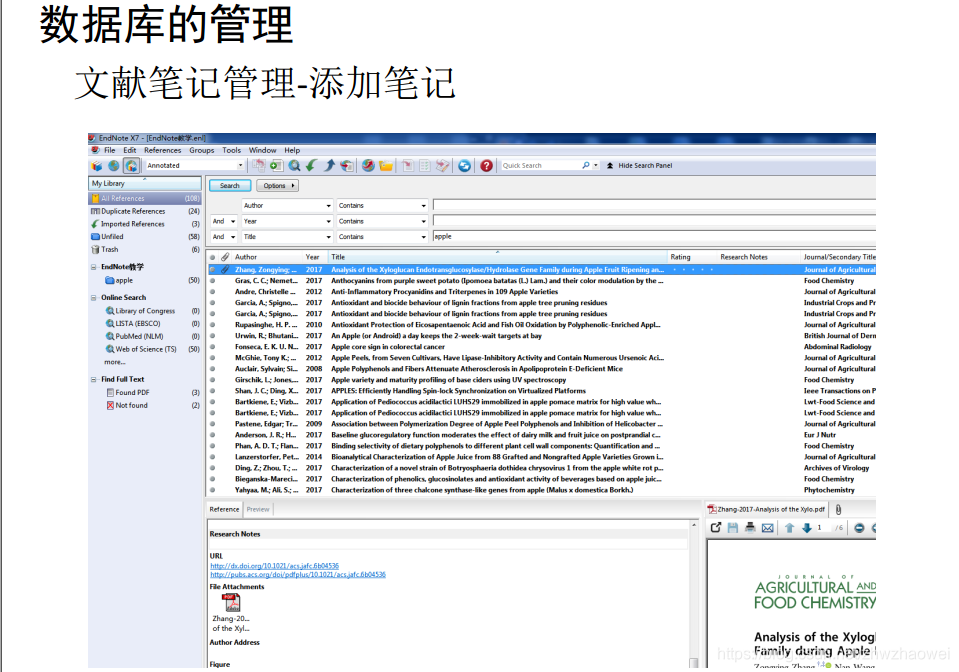Toggle read status dot for Girschik row

[213, 380]
